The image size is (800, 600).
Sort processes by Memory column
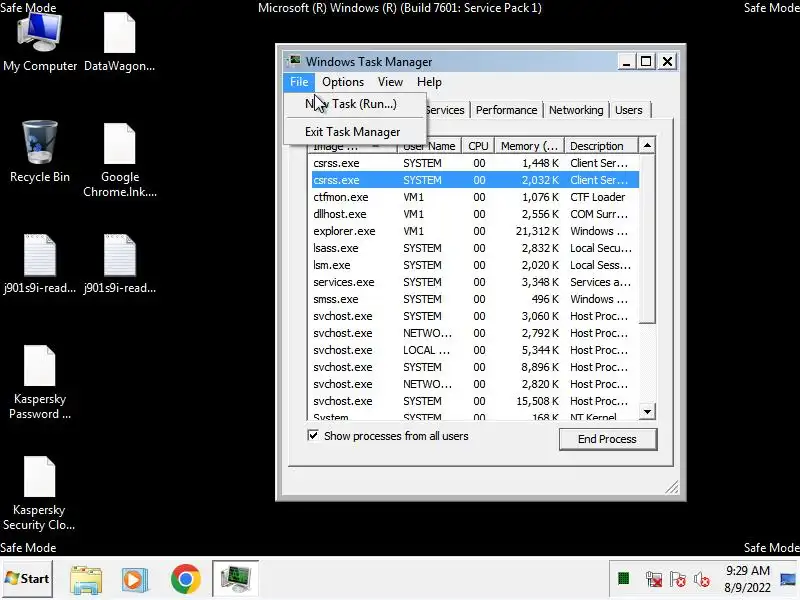pyautogui.click(x=529, y=146)
